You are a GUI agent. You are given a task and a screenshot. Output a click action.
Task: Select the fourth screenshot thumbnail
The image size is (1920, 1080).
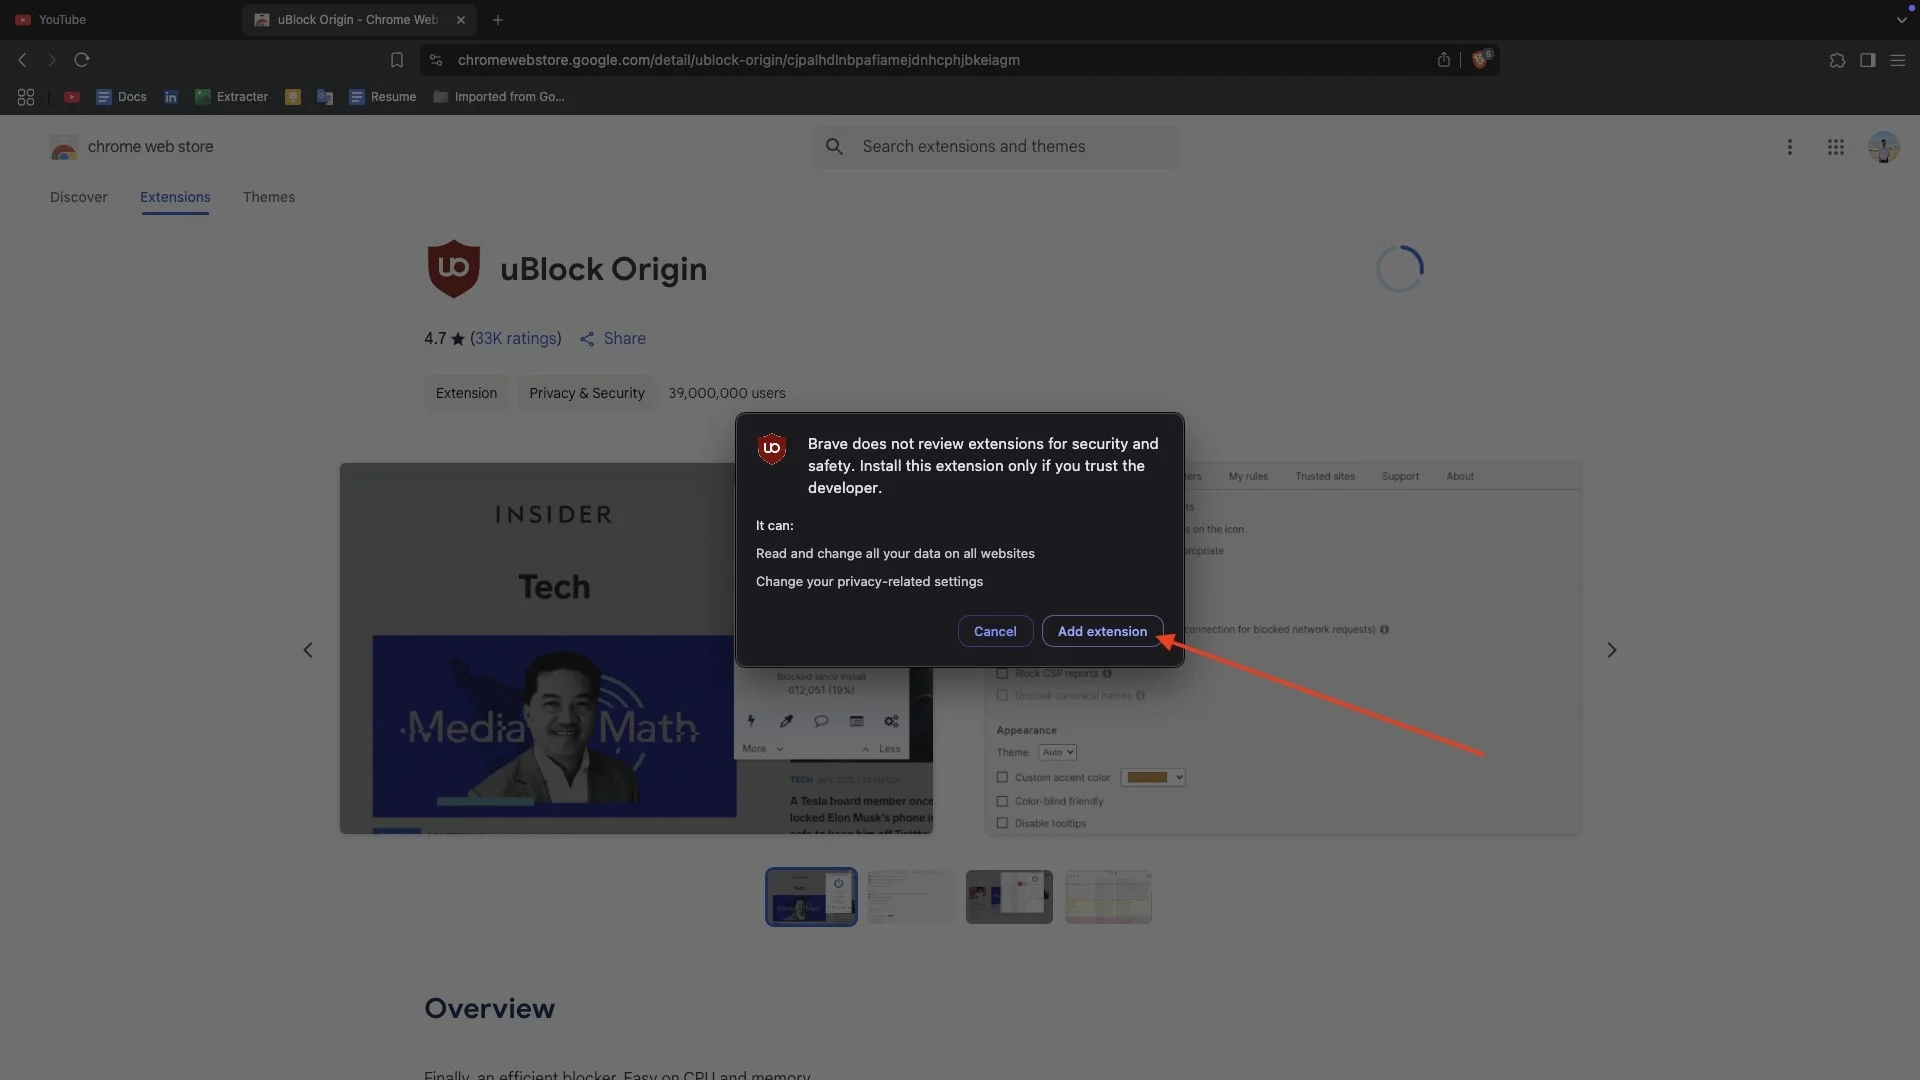tap(1108, 897)
